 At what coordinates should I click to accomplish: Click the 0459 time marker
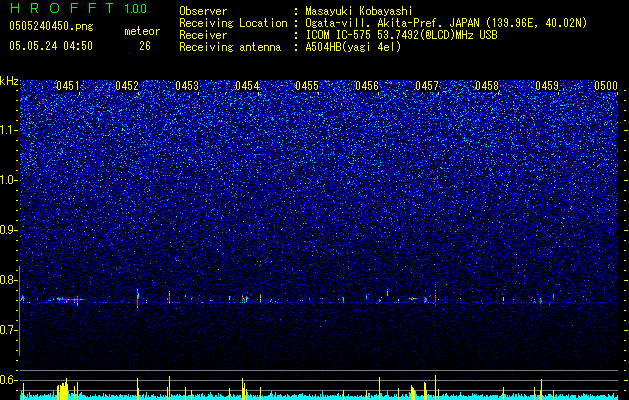click(547, 86)
